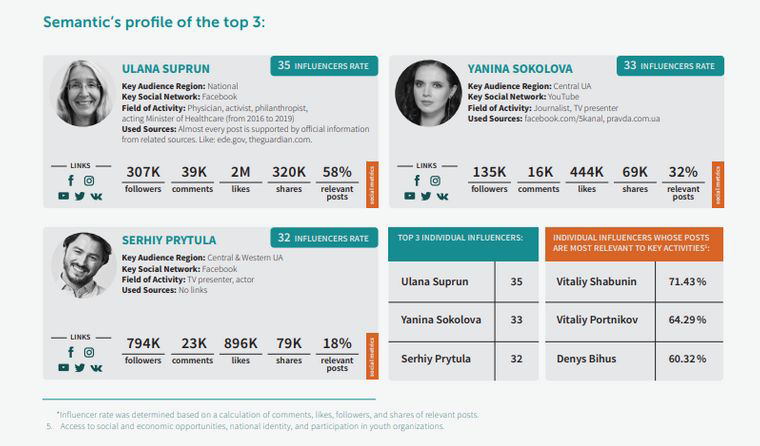Open Yanina Sokolova's Facebook icon

(x=417, y=181)
